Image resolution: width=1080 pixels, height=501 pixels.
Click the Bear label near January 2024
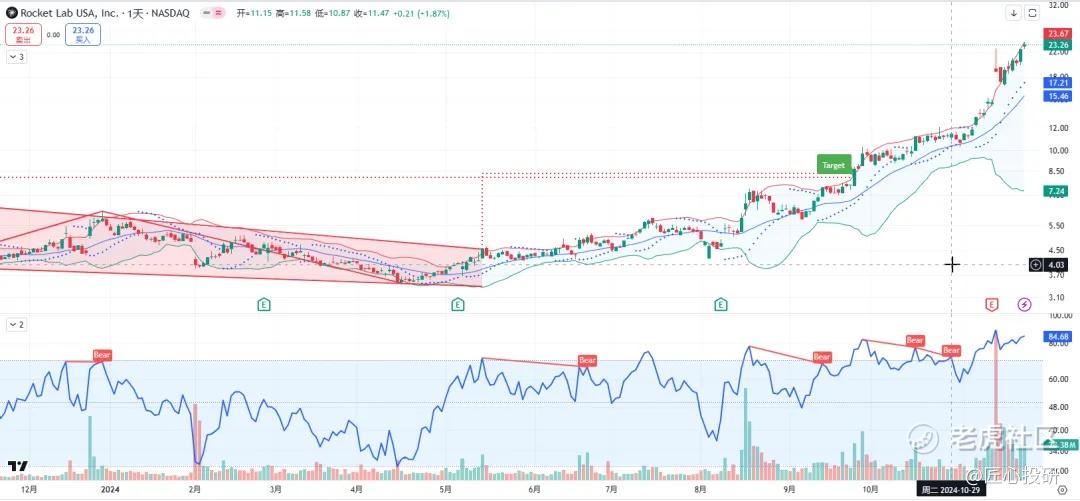point(102,356)
